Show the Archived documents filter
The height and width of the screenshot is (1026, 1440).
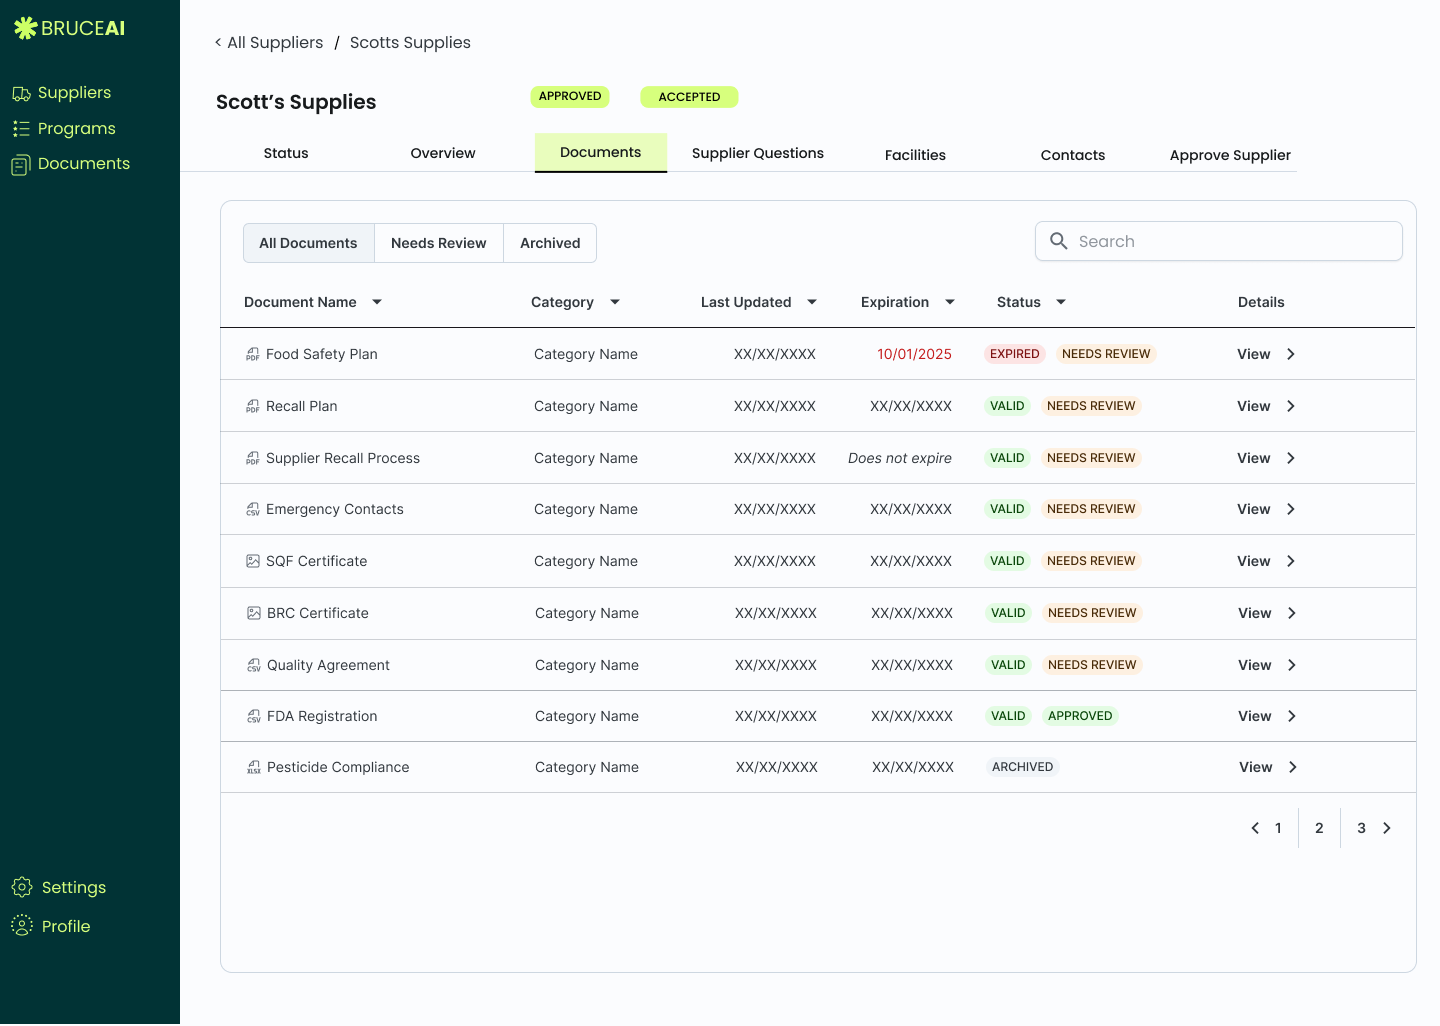tap(550, 244)
